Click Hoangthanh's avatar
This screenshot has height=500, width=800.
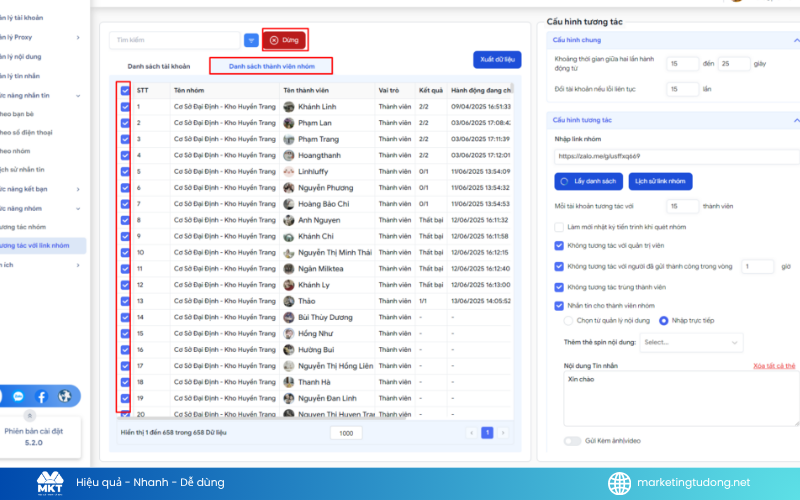point(289,155)
